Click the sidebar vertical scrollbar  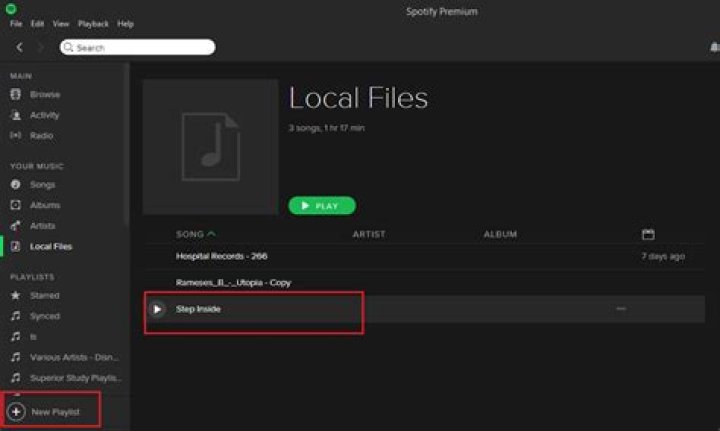[x=126, y=145]
